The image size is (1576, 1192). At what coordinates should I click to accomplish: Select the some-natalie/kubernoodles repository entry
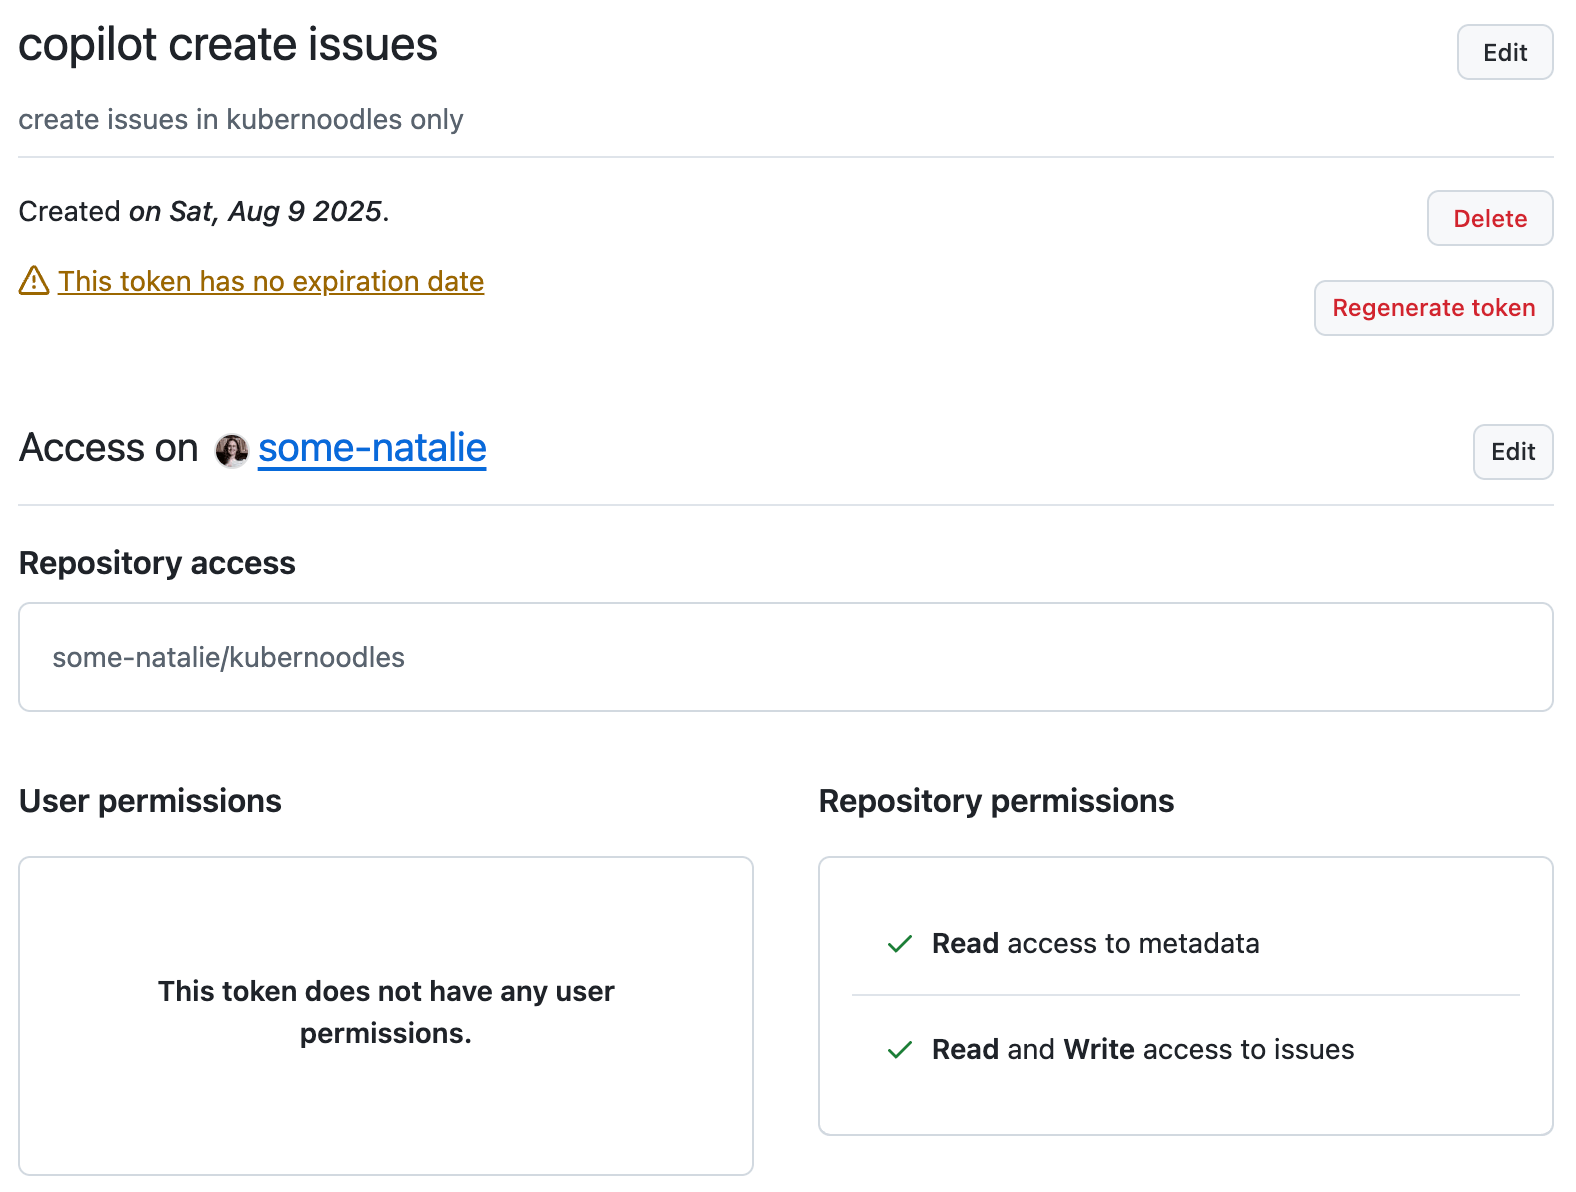tap(229, 657)
